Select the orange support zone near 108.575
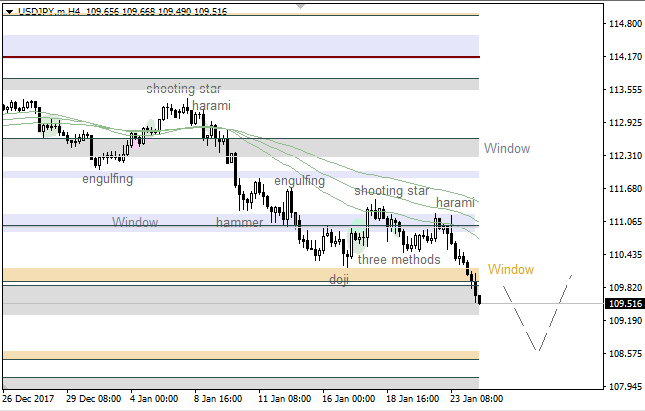 click(x=240, y=355)
